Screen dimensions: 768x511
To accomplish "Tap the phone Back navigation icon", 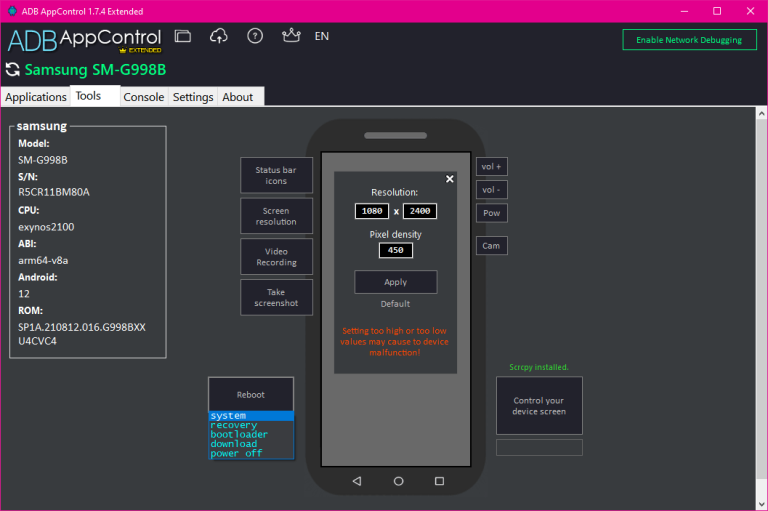I will pyautogui.click(x=357, y=481).
